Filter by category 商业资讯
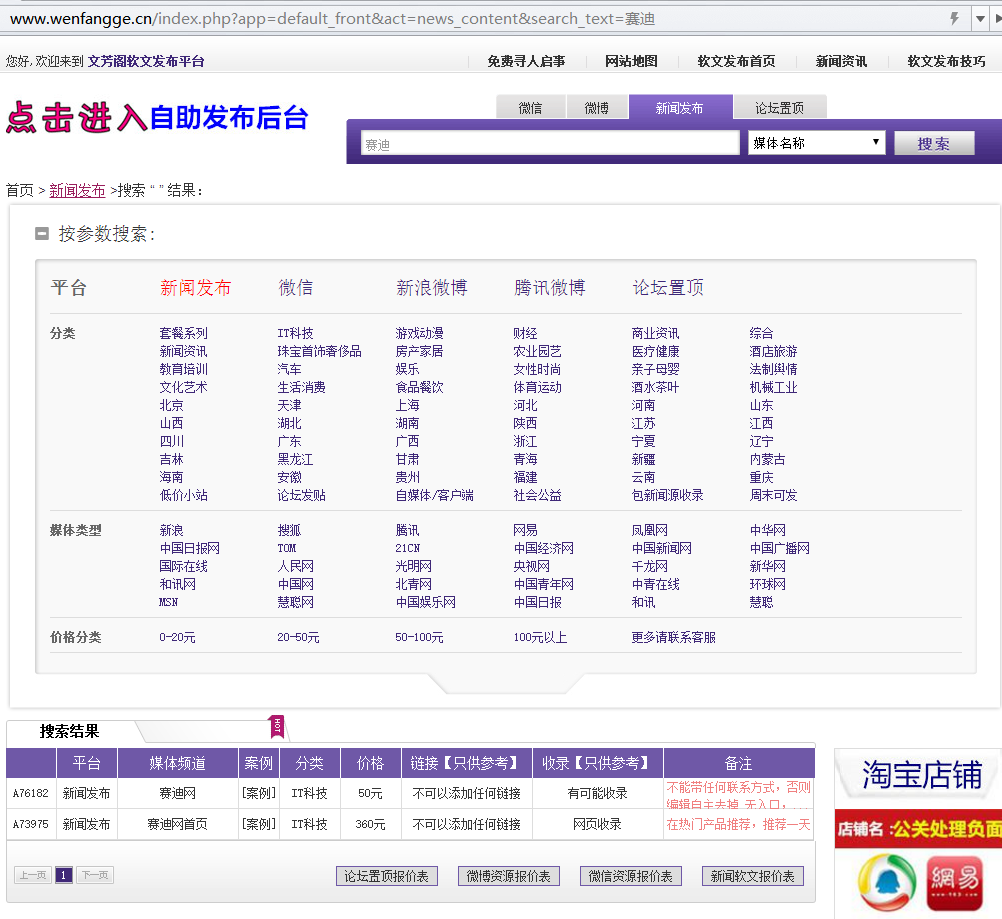The image size is (1002, 919). click(x=655, y=333)
